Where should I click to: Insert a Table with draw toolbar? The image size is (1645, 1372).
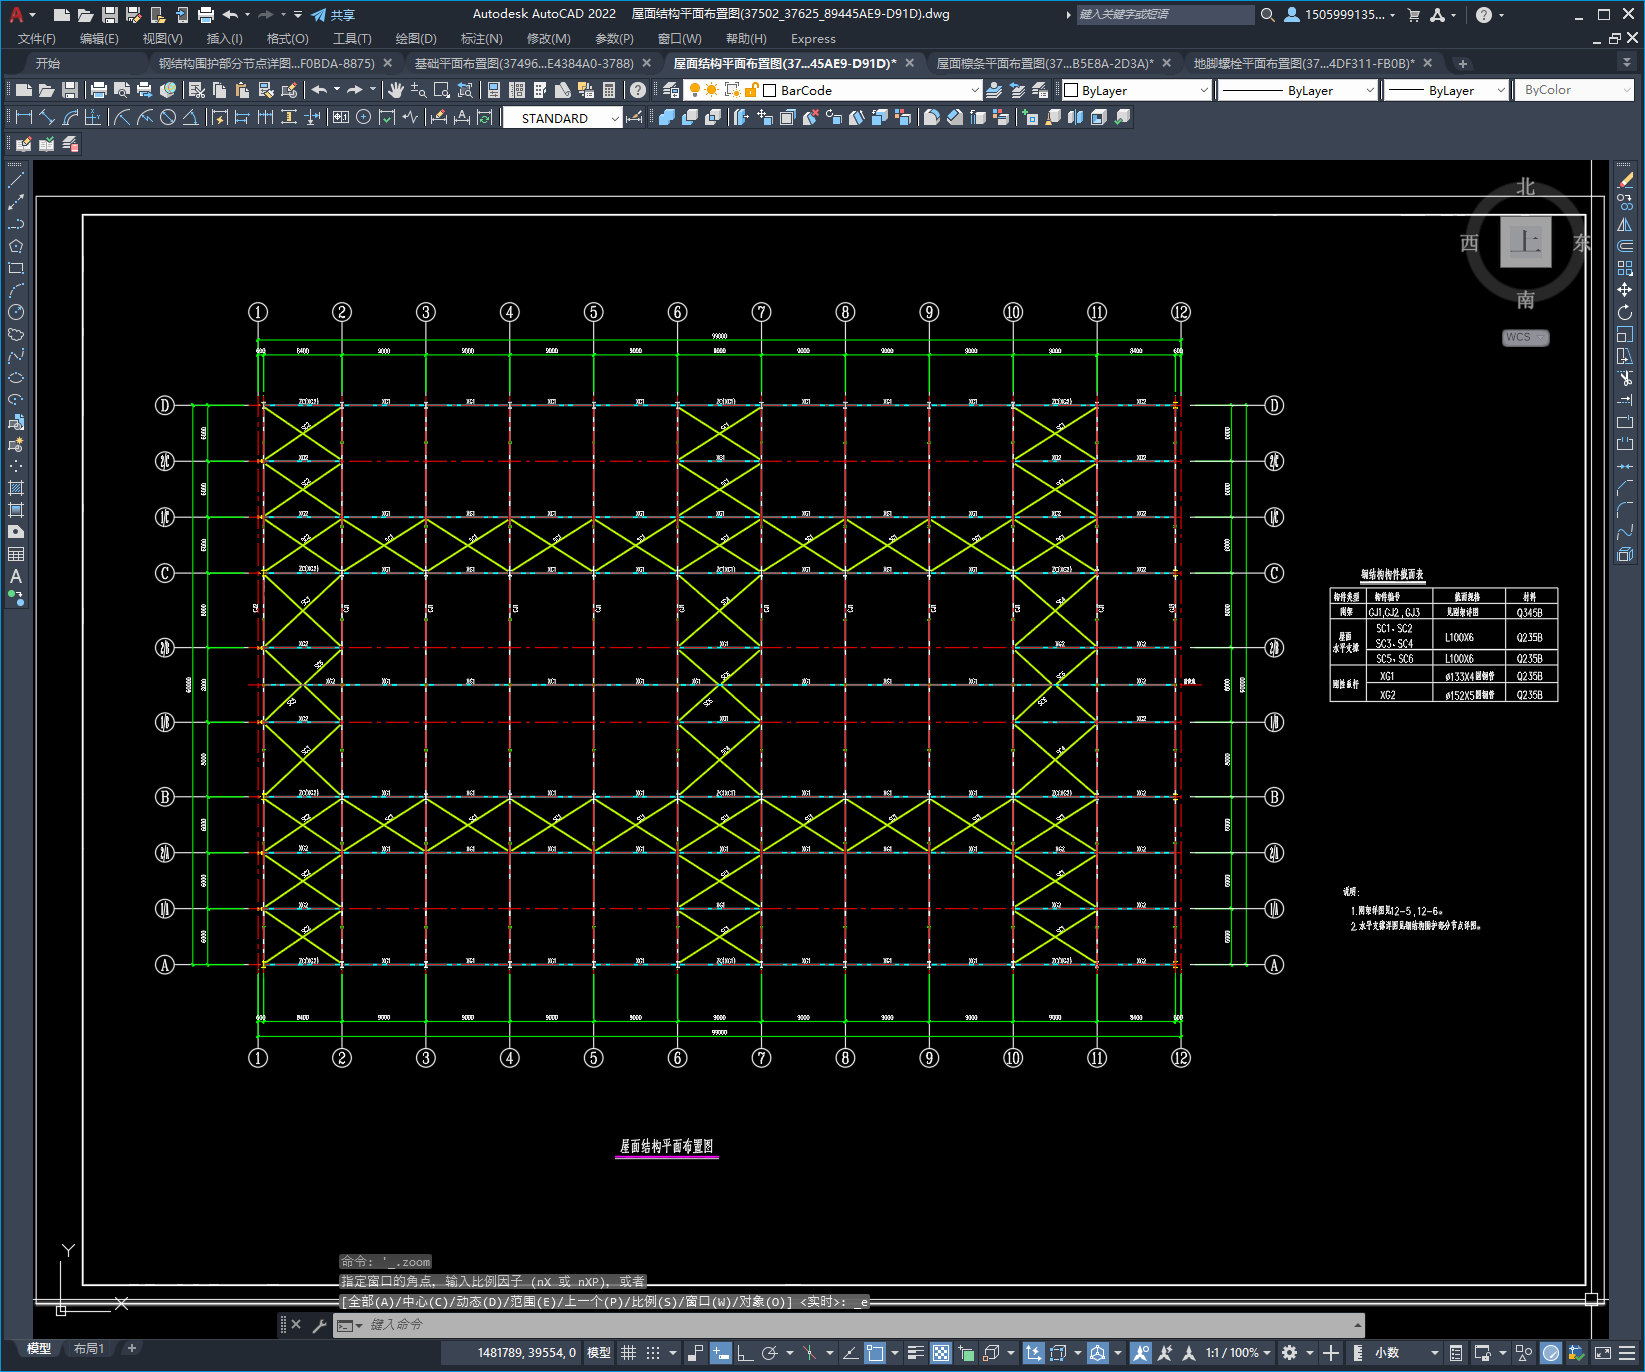(16, 555)
